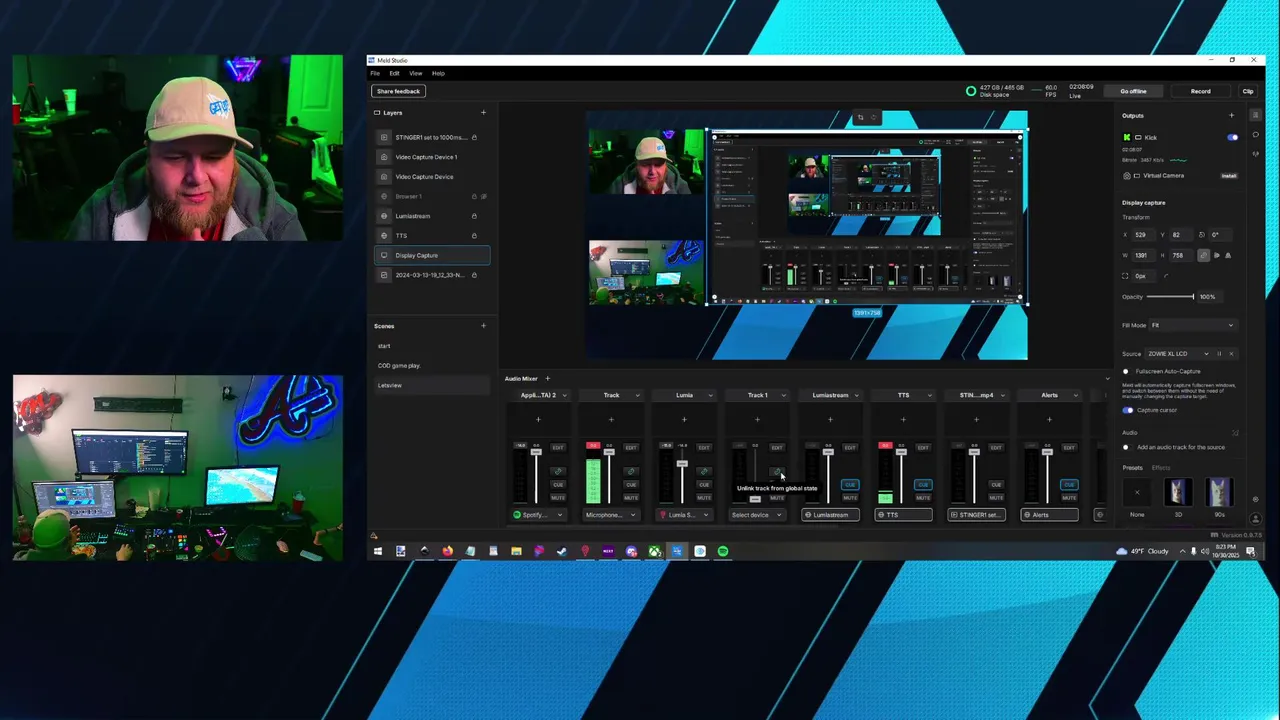Click the transform width input field

click(1144, 255)
